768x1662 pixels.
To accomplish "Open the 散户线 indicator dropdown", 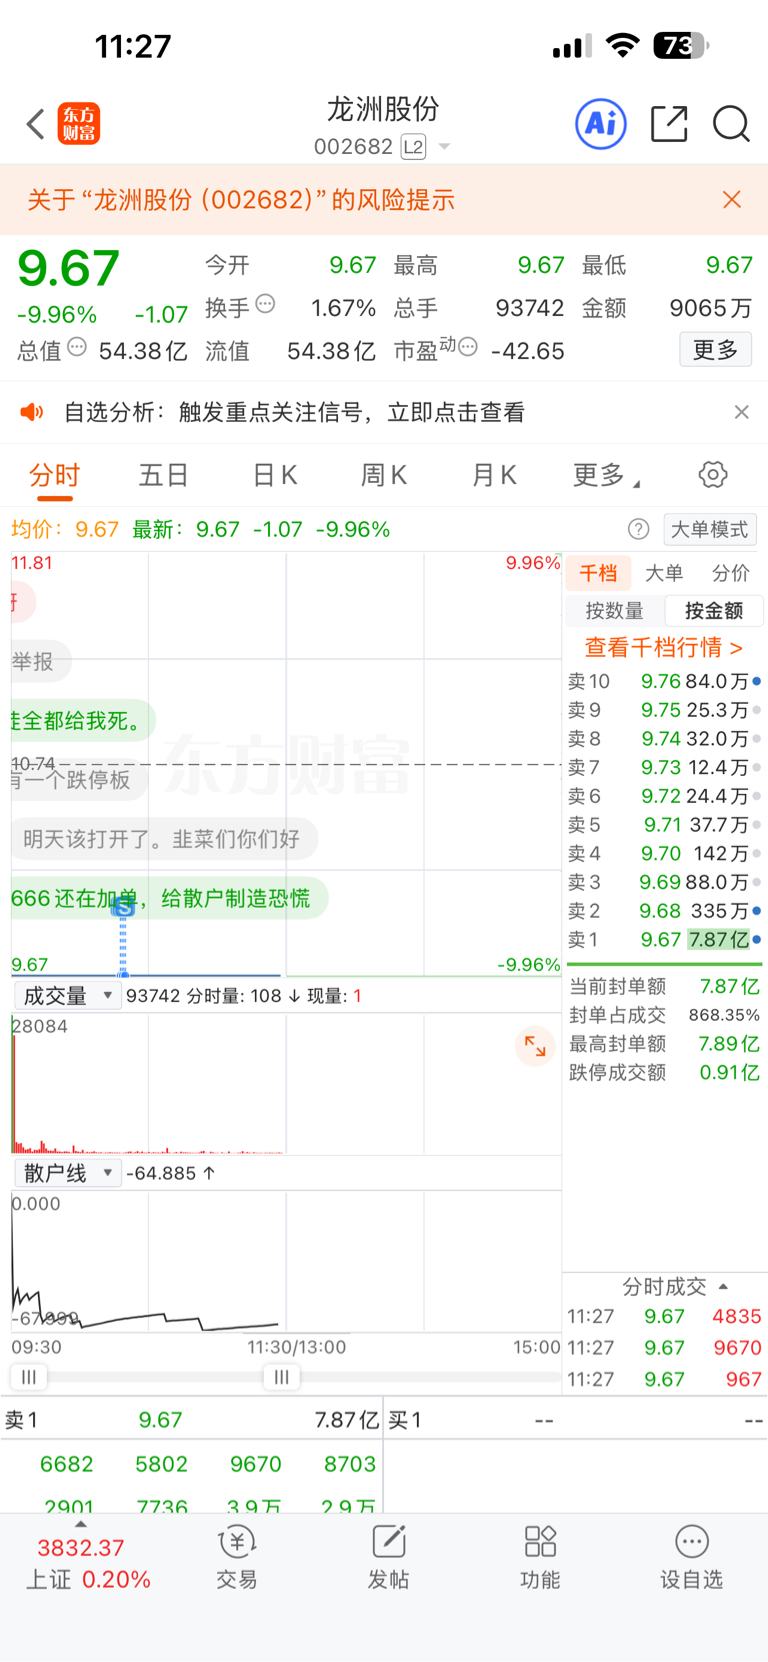I will click(68, 1173).
